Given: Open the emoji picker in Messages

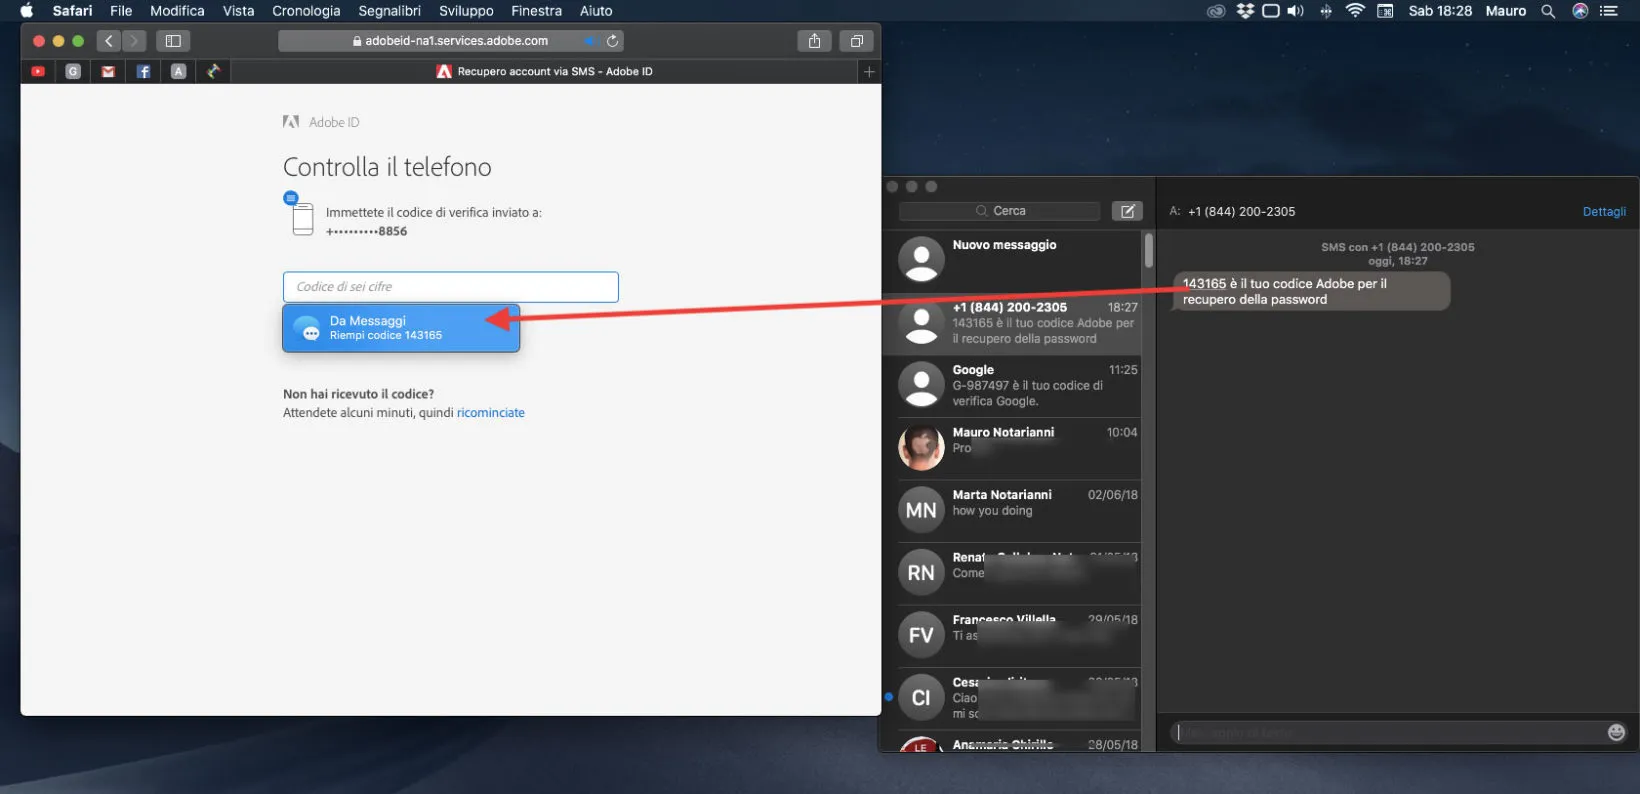Looking at the screenshot, I should tap(1616, 733).
